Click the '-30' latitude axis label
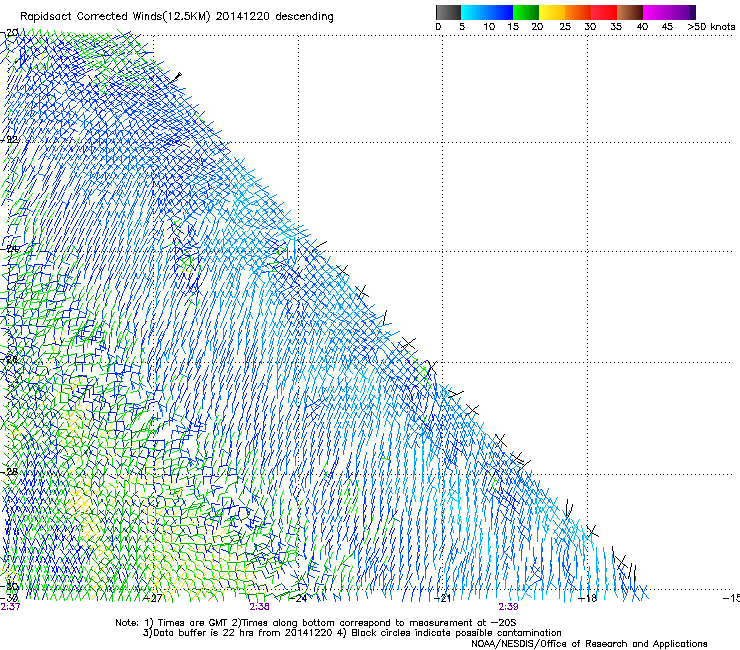Viewport: 740px width, 650px height. 9,586
